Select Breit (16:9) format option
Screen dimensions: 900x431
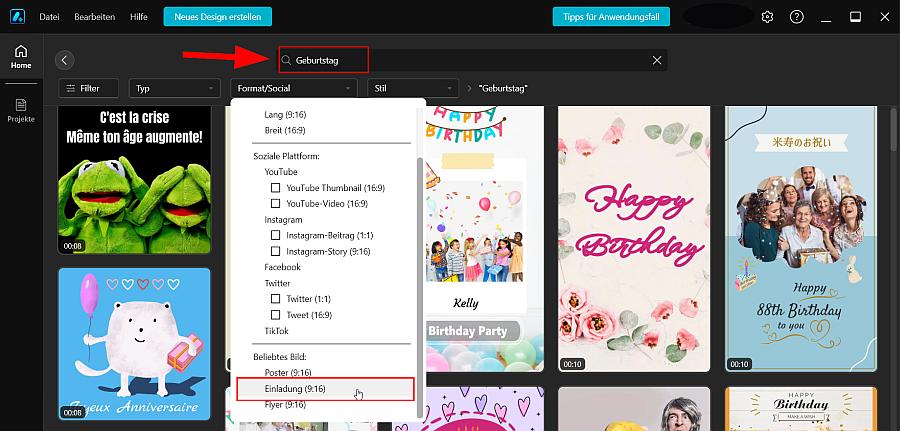pos(285,130)
